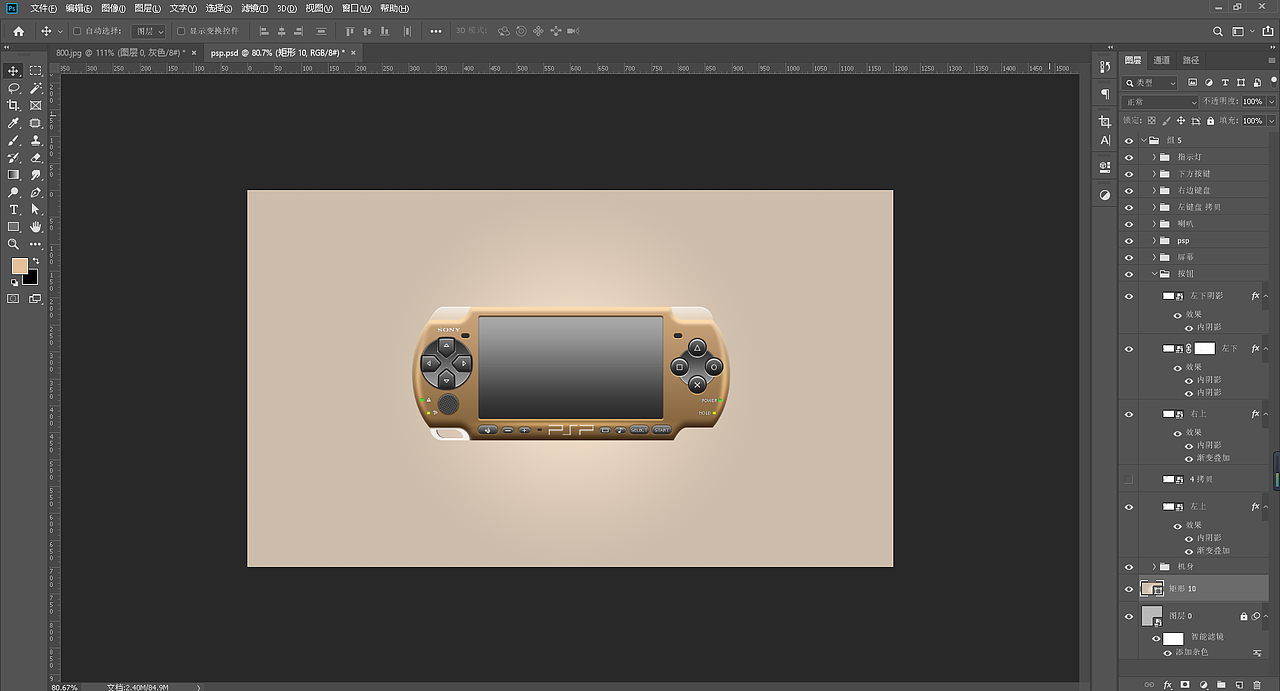Show the hidden 4 拷贝 layer
Viewport: 1280px width, 691px height.
coord(1129,480)
